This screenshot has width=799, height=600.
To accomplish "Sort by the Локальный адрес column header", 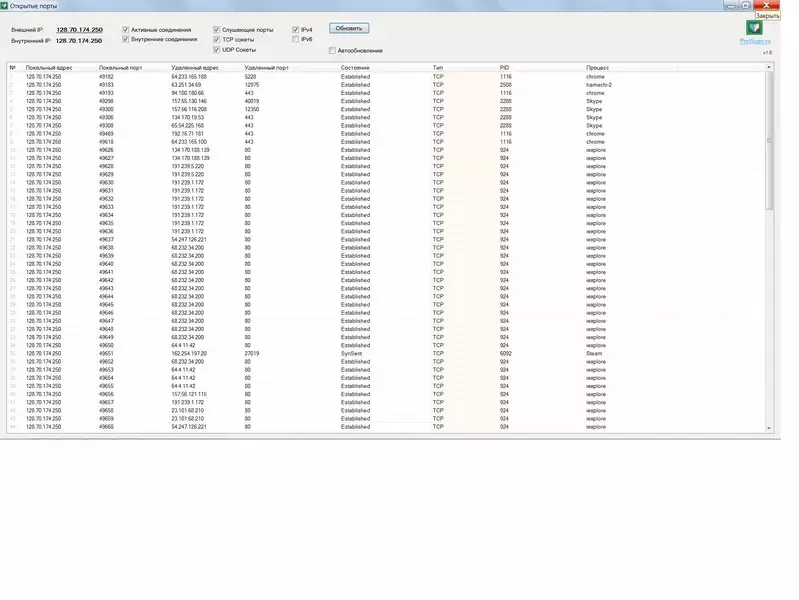I will pos(49,67).
